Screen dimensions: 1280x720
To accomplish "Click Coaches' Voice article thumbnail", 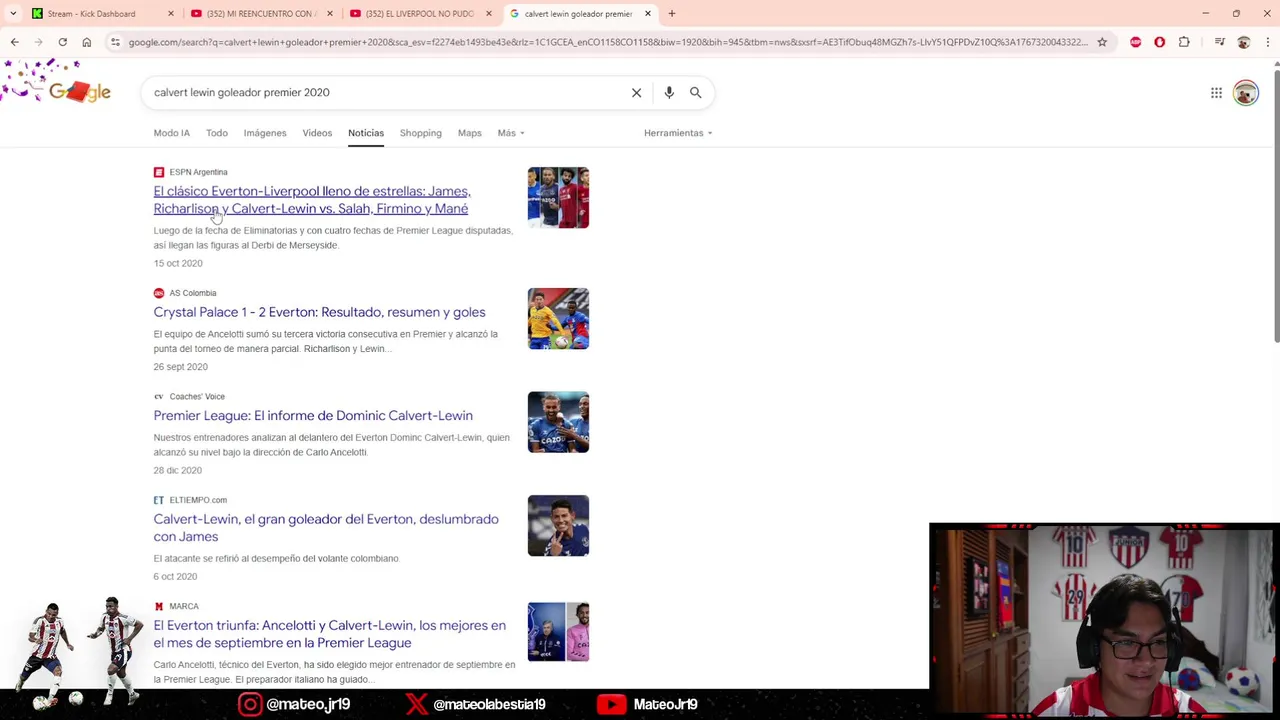I will click(558, 422).
